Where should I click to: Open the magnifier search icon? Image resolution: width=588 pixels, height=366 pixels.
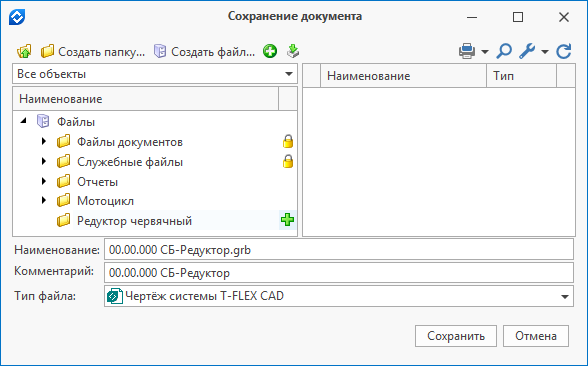click(x=504, y=51)
